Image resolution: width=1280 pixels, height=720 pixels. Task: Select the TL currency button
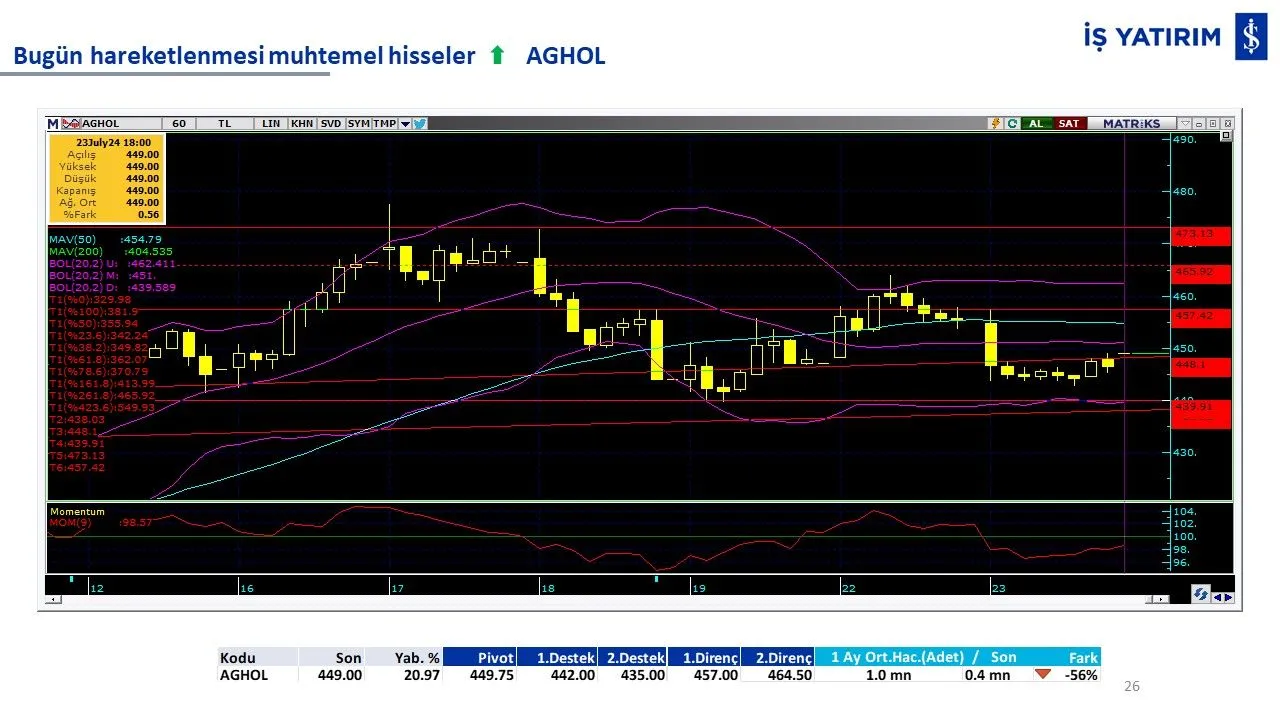point(224,123)
